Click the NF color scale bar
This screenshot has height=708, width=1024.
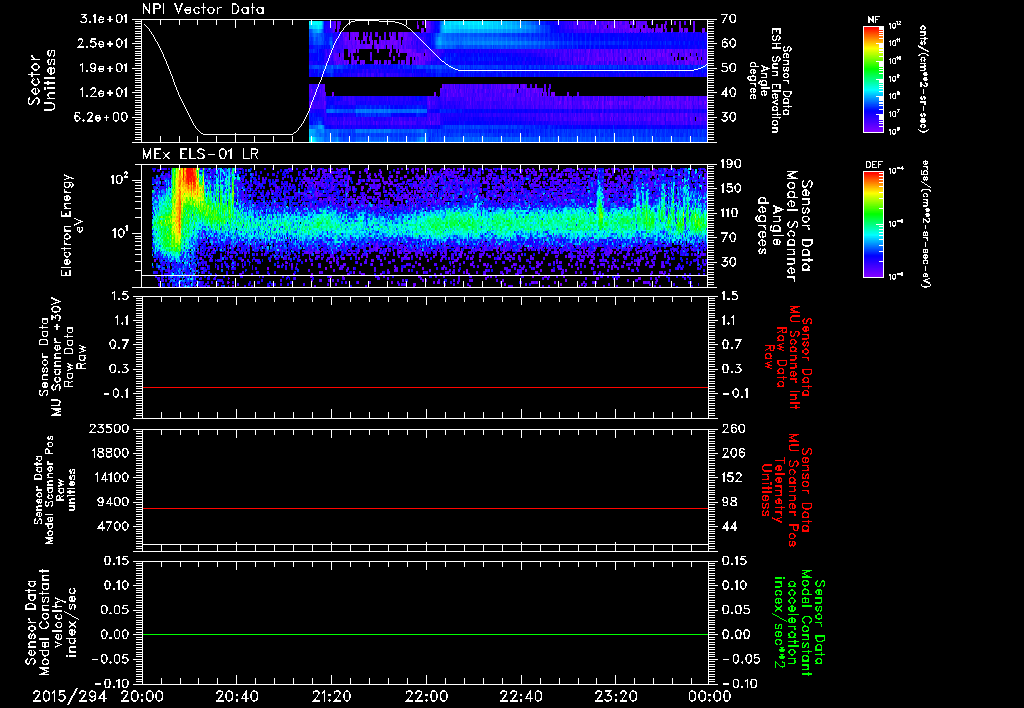tap(873, 79)
